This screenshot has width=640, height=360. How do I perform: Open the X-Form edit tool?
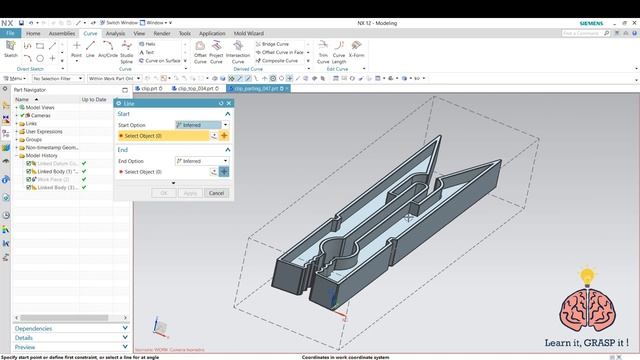[356, 49]
